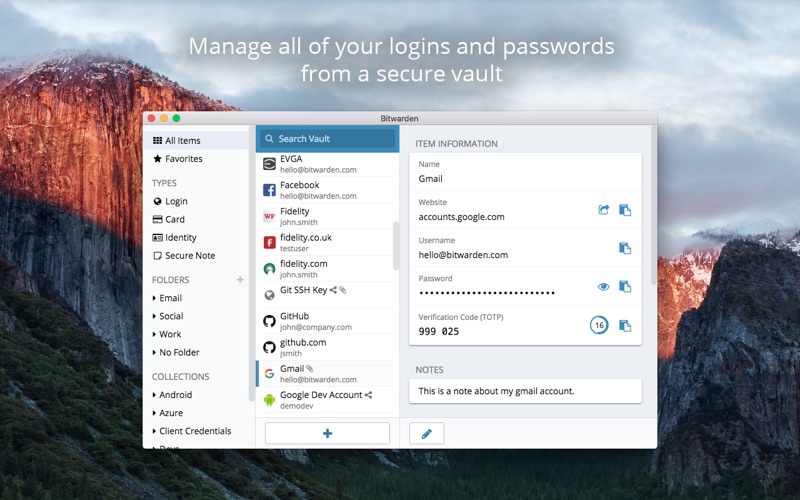Add a new folder with plus icon

240,280
